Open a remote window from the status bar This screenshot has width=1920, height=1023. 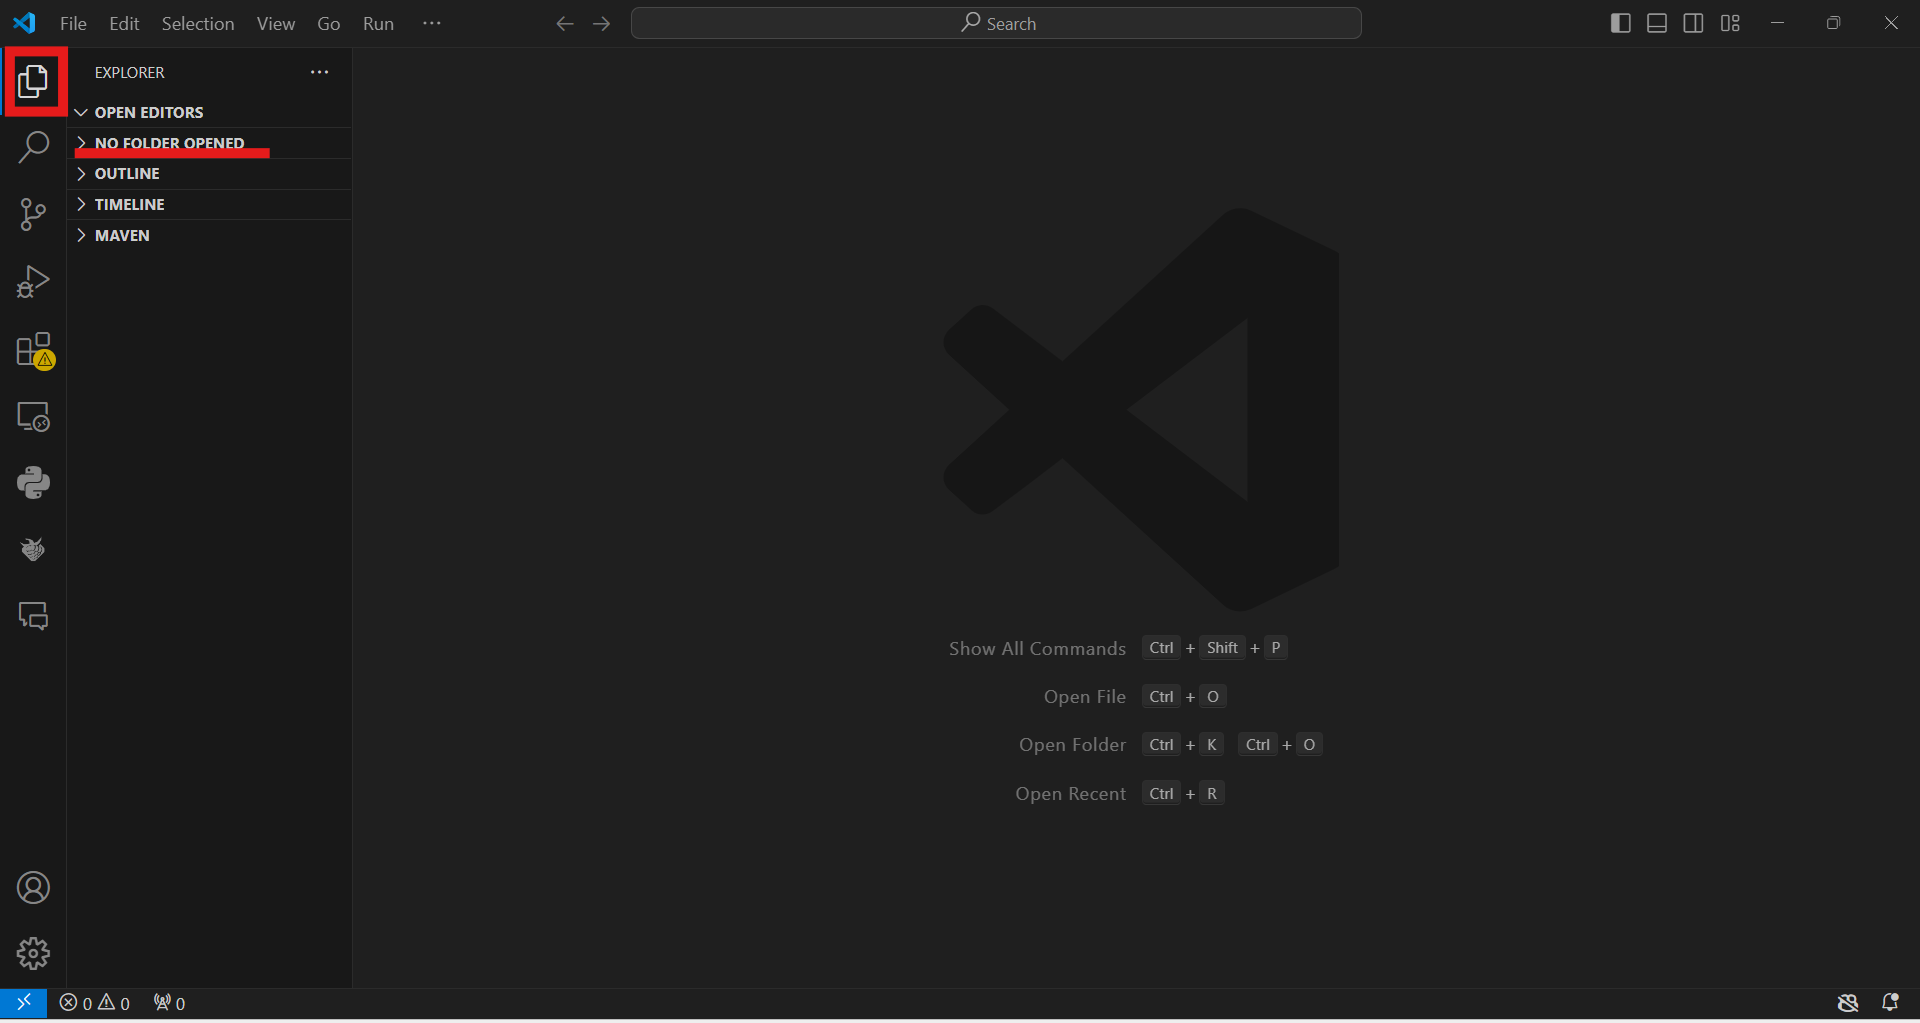coord(23,1003)
